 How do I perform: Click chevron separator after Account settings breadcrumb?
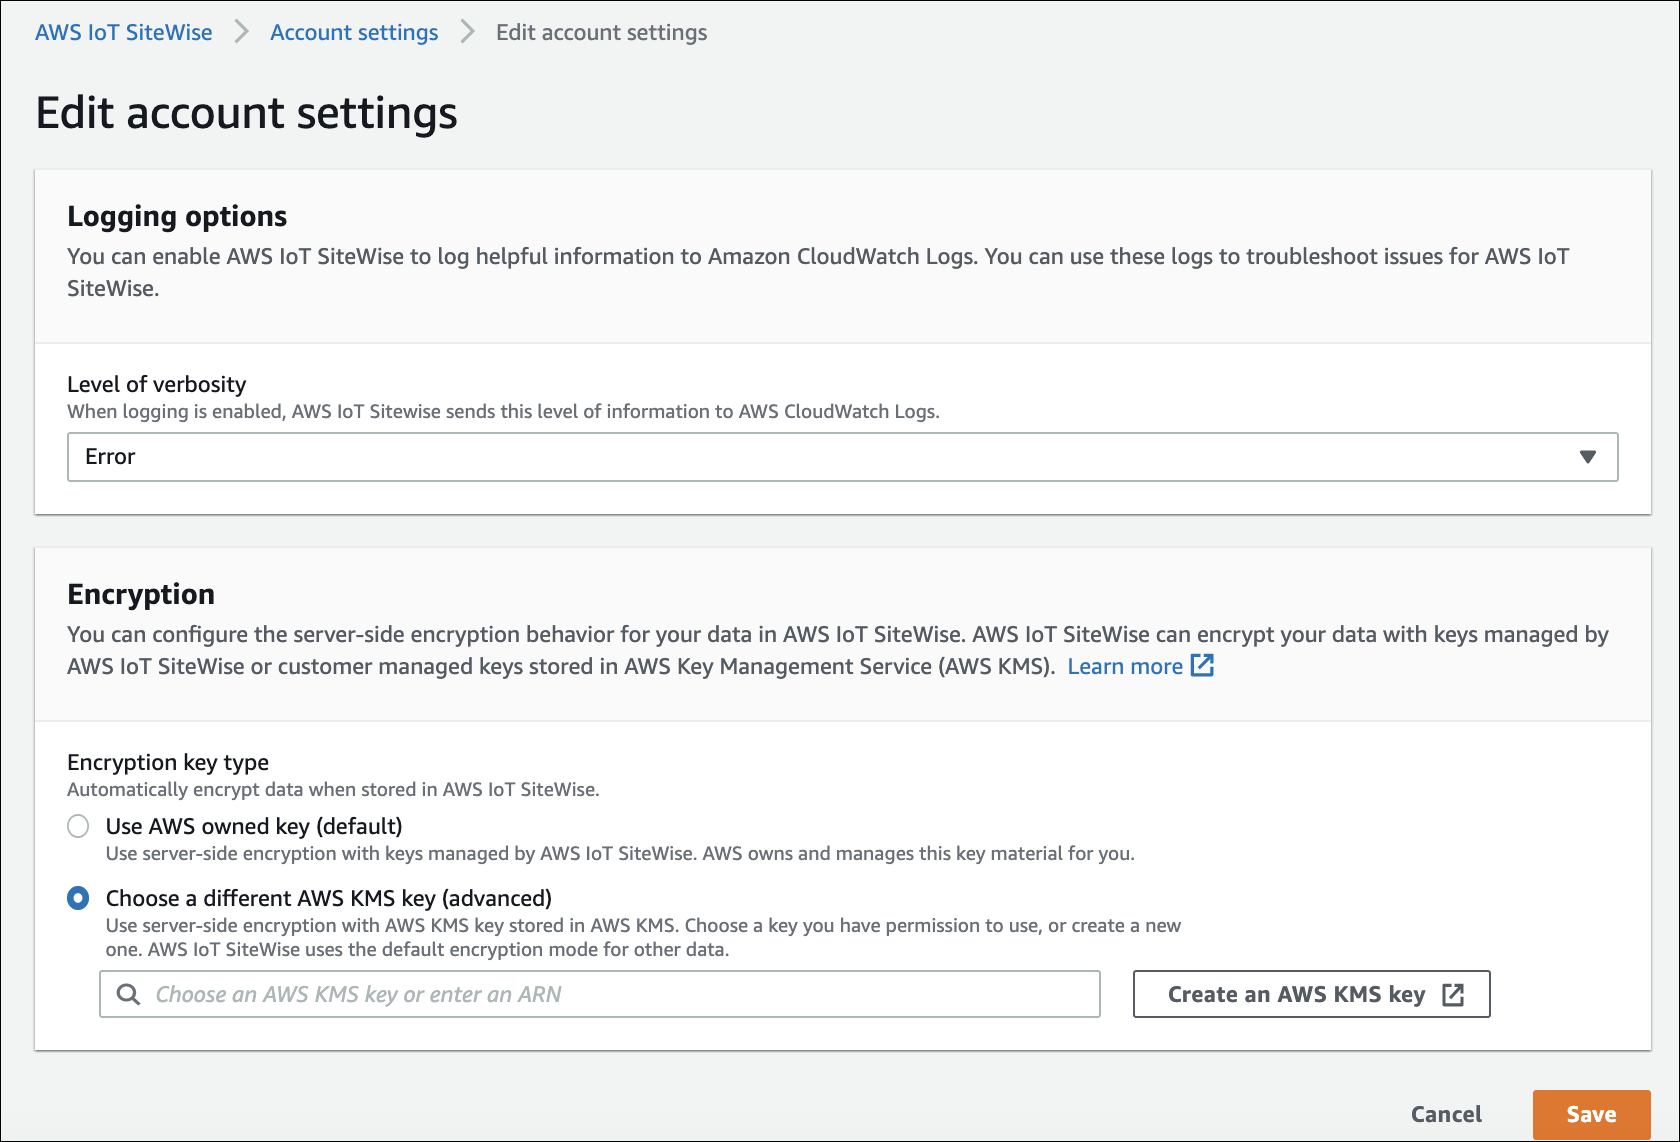click(467, 32)
